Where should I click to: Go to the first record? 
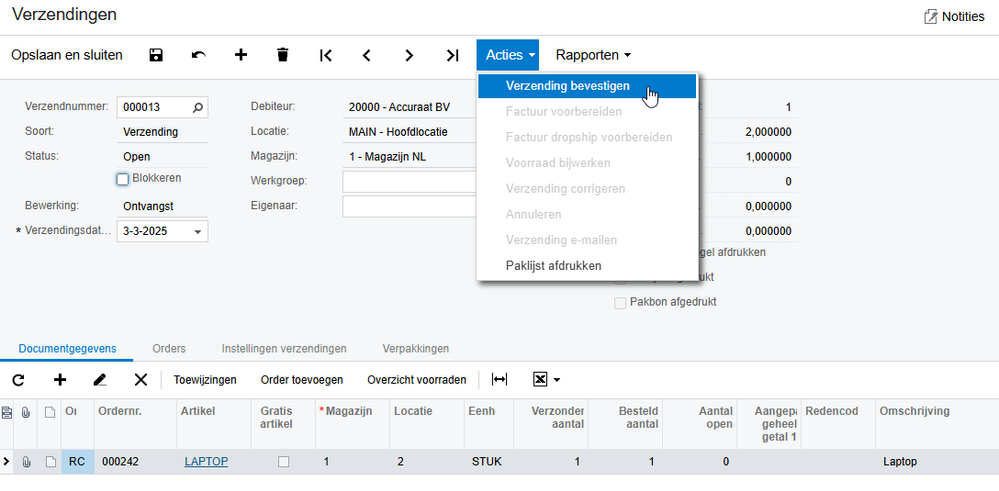(326, 55)
